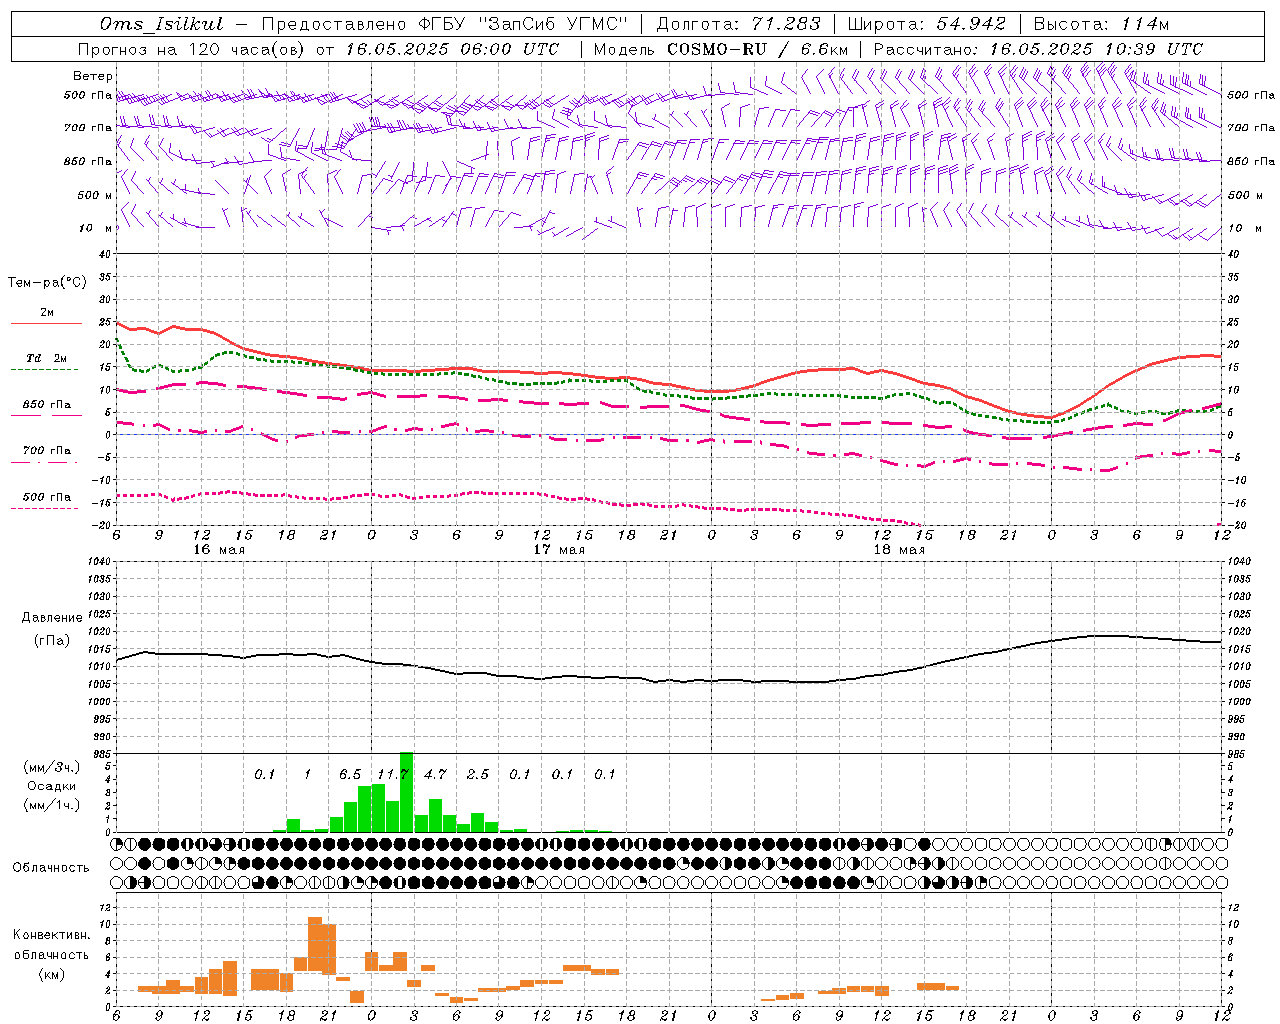
Task: Click the "Высота: 114м" header field
Action: pos(1101,24)
